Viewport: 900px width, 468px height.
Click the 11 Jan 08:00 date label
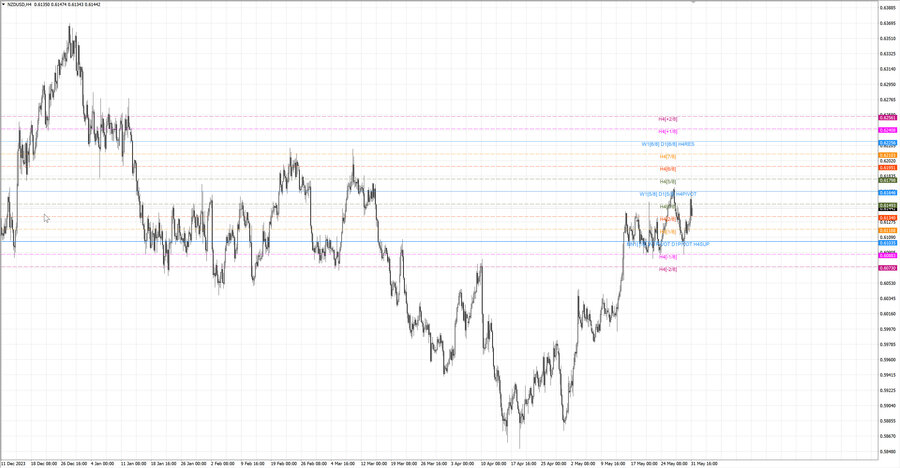pos(133,463)
